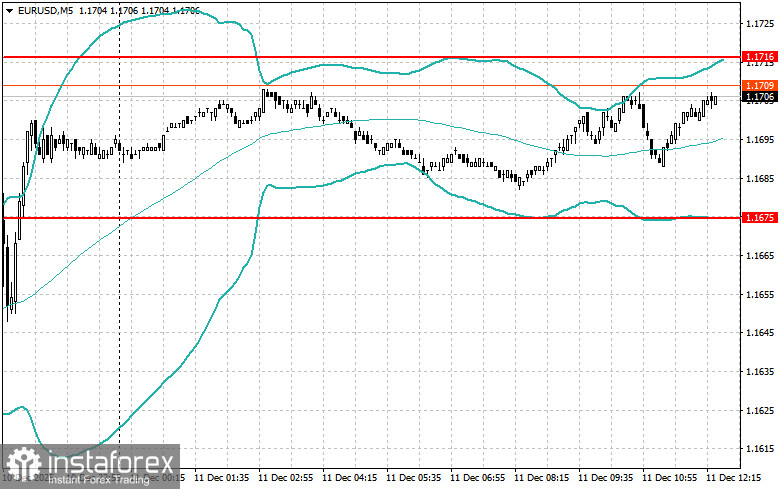781x489 pixels.
Task: Click the 11 Dec 01:35 time label
Action: (222, 478)
